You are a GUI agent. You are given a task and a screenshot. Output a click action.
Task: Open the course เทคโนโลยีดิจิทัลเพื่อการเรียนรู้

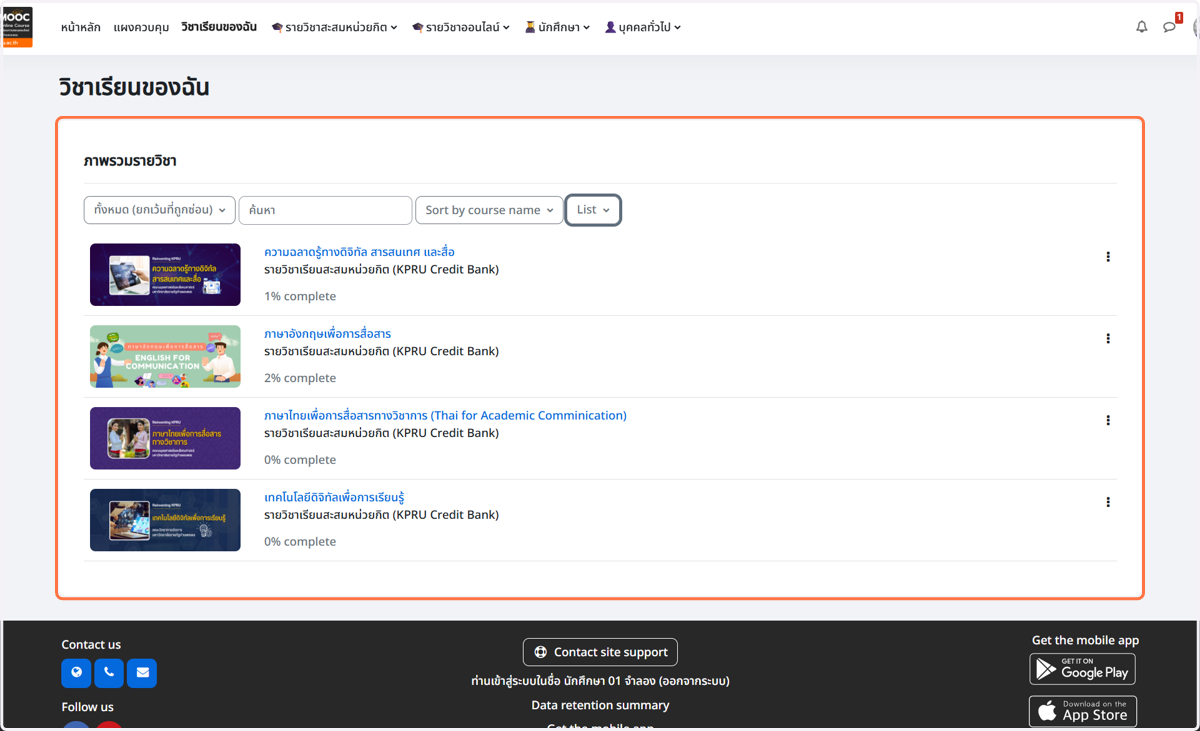coord(334,498)
